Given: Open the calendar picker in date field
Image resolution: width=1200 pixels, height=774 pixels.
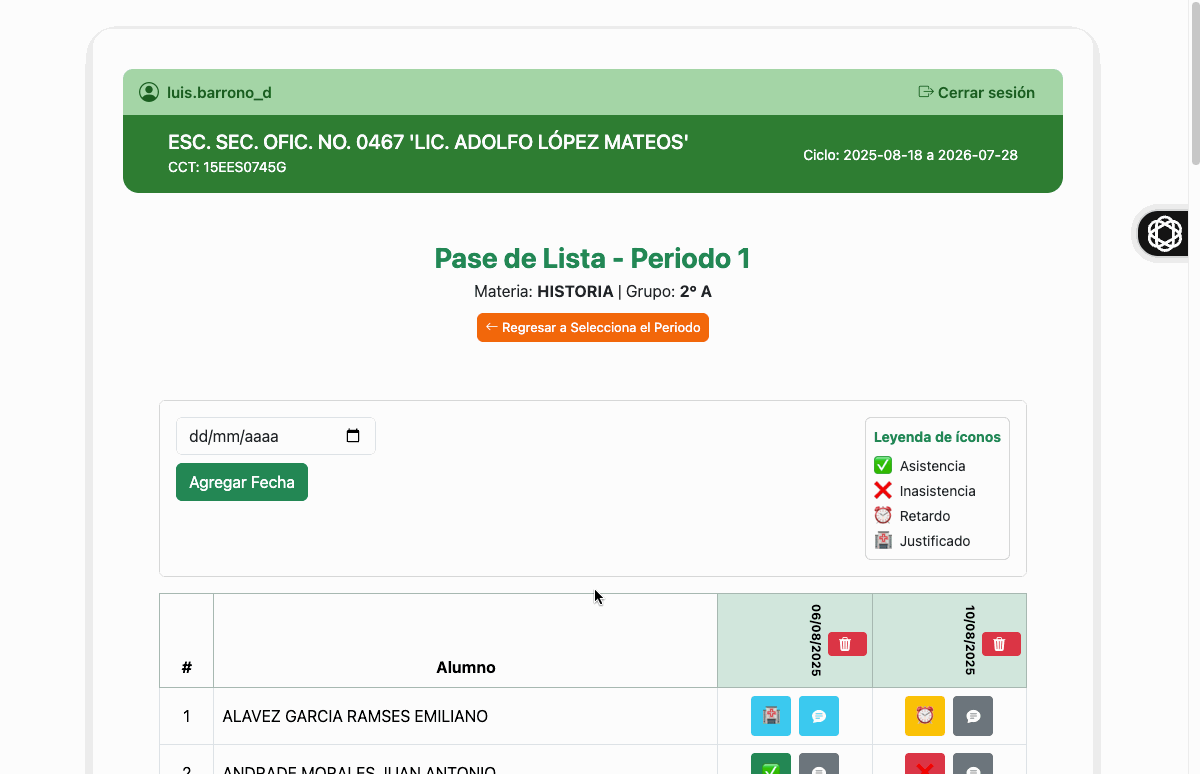Looking at the screenshot, I should (353, 436).
